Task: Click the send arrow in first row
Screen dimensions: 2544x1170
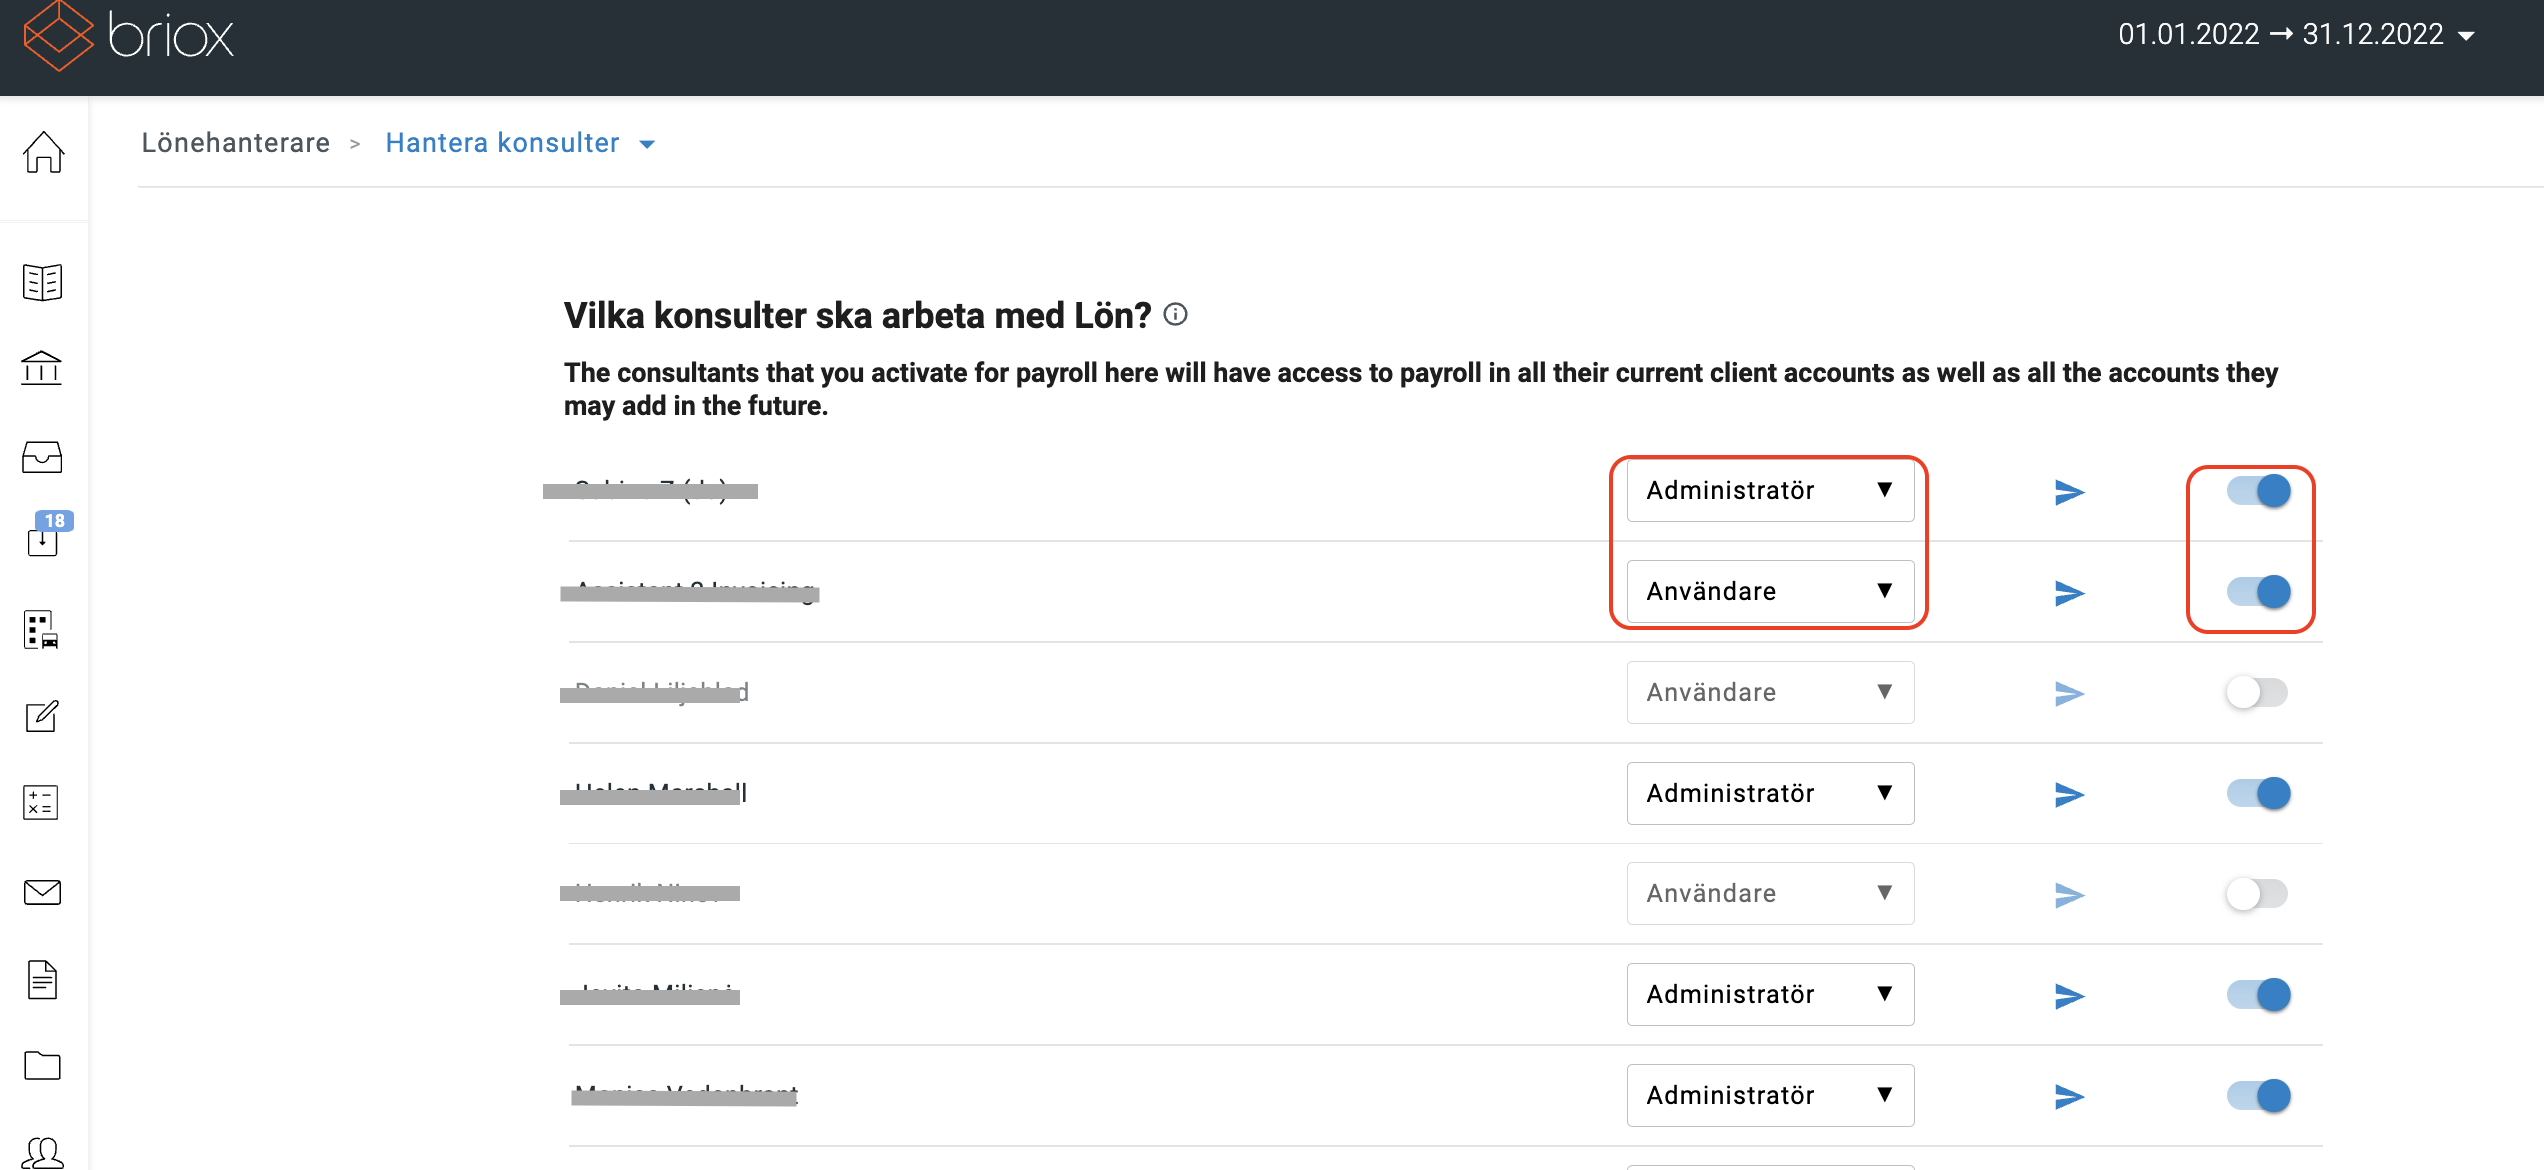Action: (x=2069, y=492)
